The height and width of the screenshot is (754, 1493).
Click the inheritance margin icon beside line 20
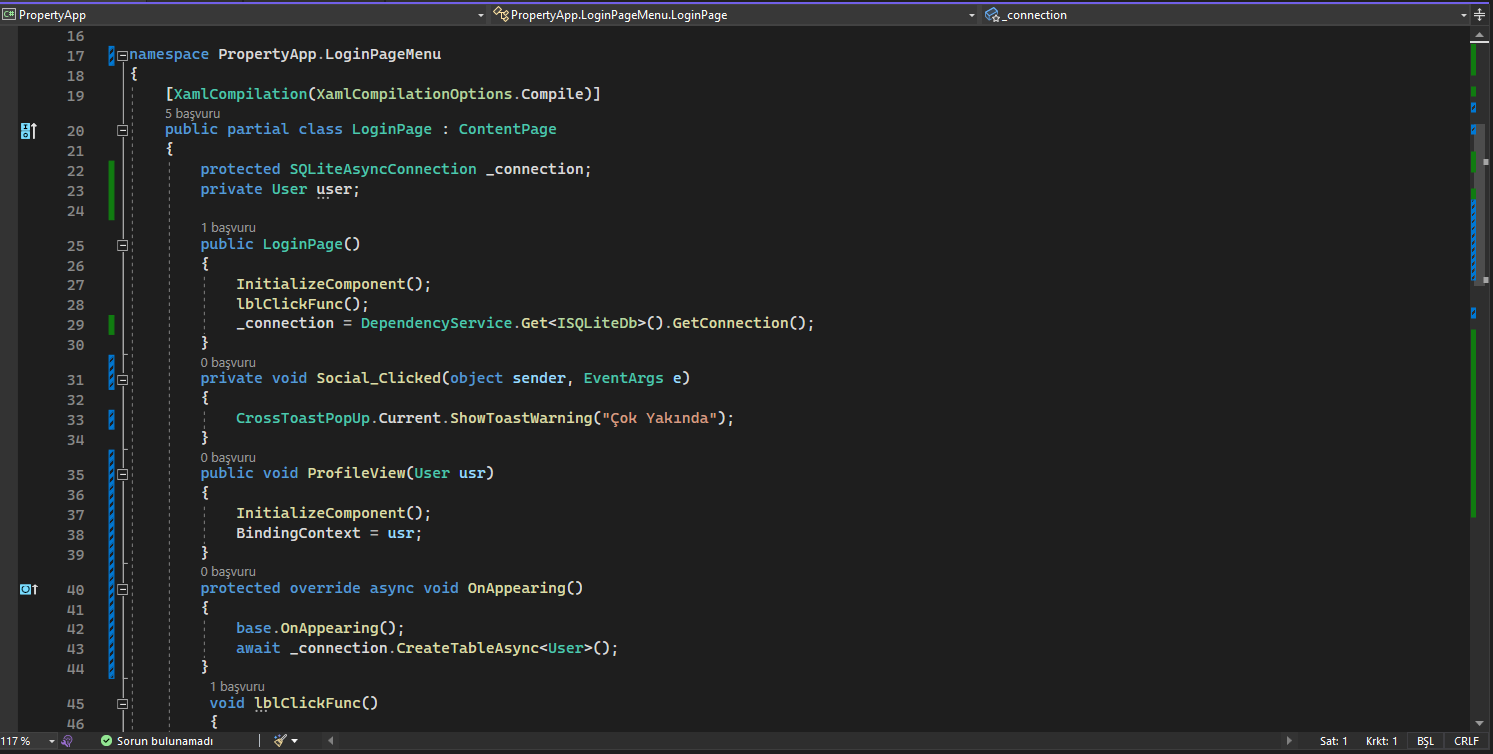[29, 130]
